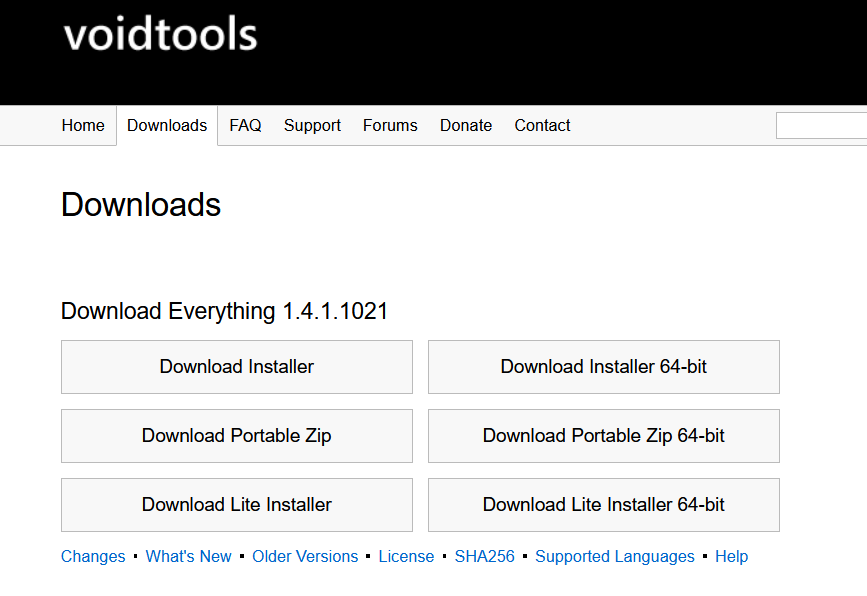
Task: Switch to the Downloads tab
Action: click(x=167, y=125)
